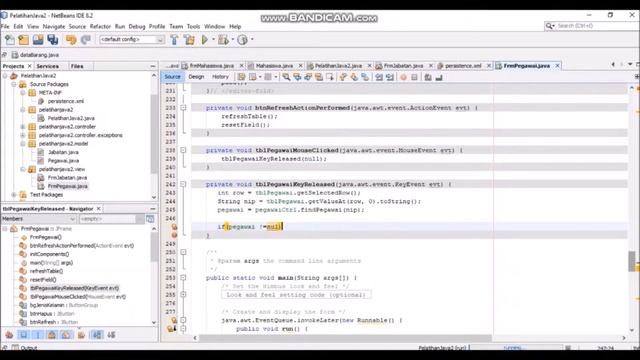Switch to FrmJabatan.java editor tab

(x=403, y=66)
